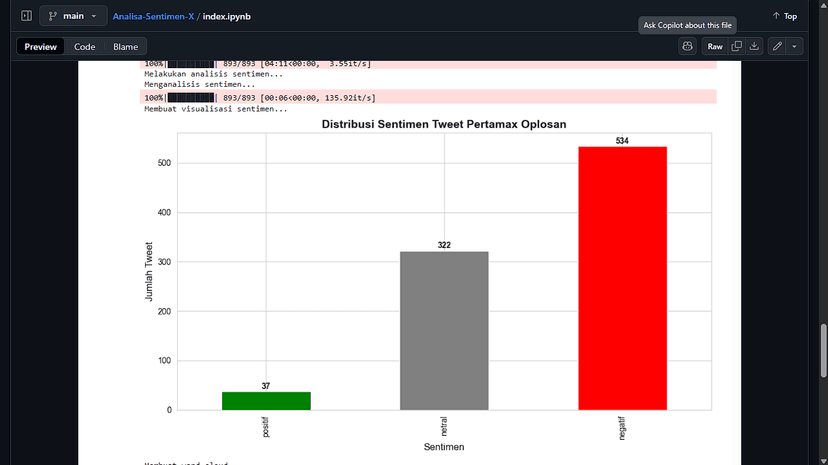The height and width of the screenshot is (465, 828).
Task: Click the bar value label '37'
Action: point(266,386)
